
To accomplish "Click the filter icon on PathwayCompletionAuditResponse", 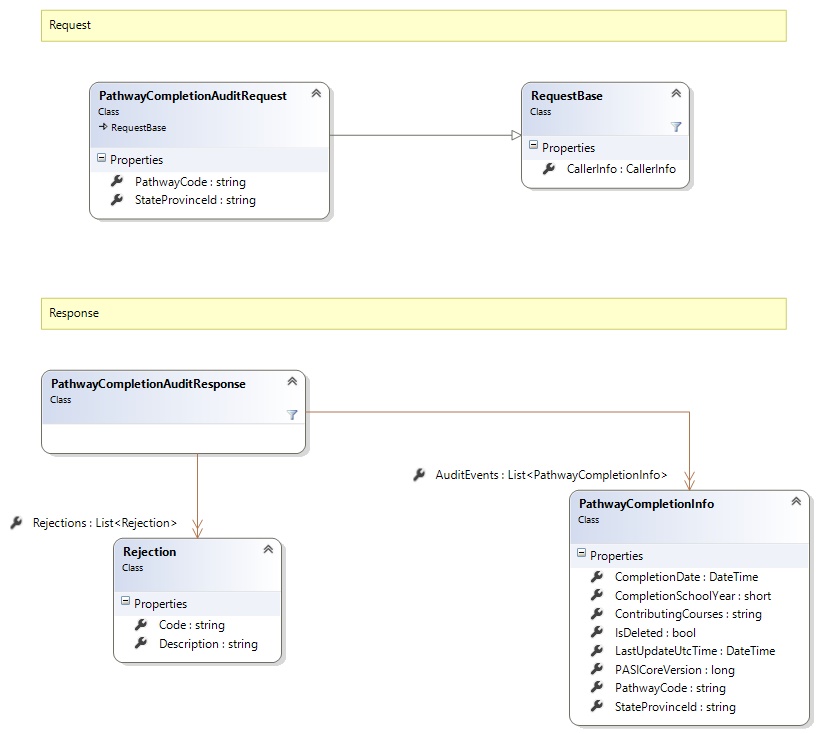I will (292, 414).
